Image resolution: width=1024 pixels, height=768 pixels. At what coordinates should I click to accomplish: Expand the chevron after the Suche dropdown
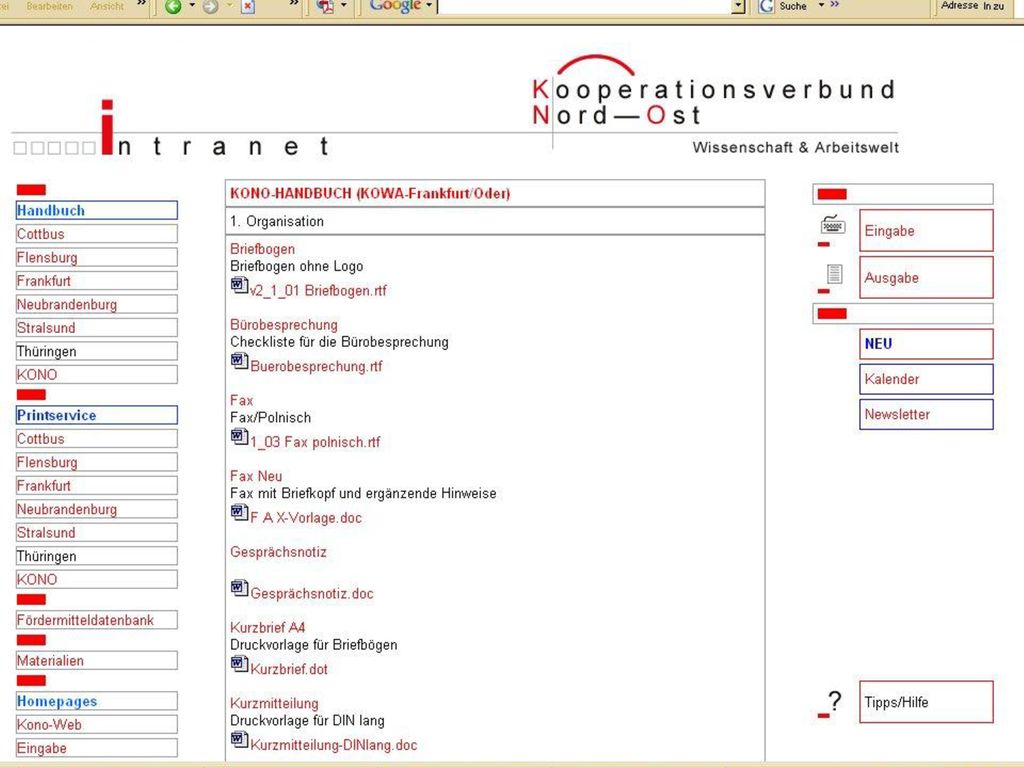coord(835,5)
